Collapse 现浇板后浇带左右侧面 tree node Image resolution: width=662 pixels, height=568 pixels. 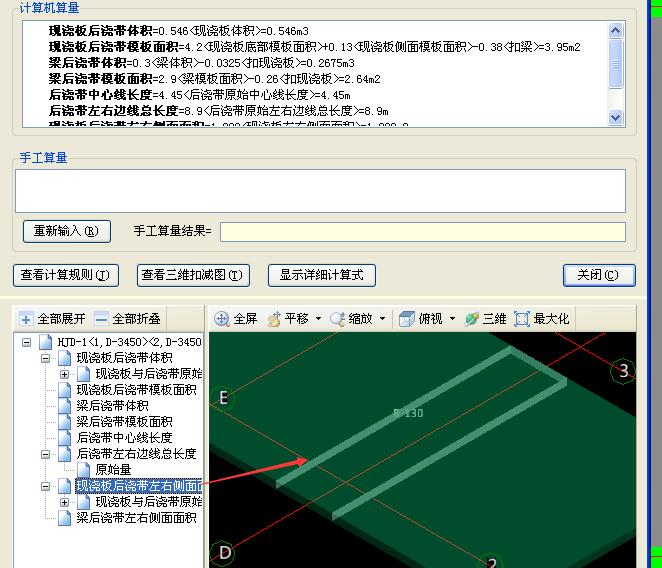(x=45, y=486)
